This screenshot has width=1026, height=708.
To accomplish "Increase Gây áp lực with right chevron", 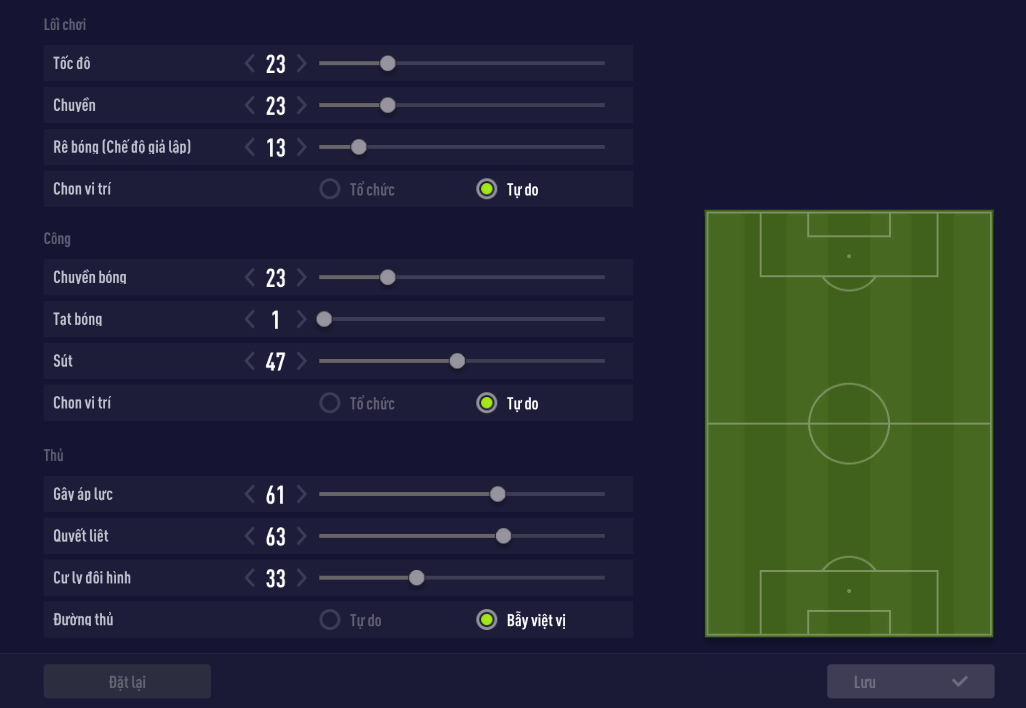I will pyautogui.click(x=302, y=495).
